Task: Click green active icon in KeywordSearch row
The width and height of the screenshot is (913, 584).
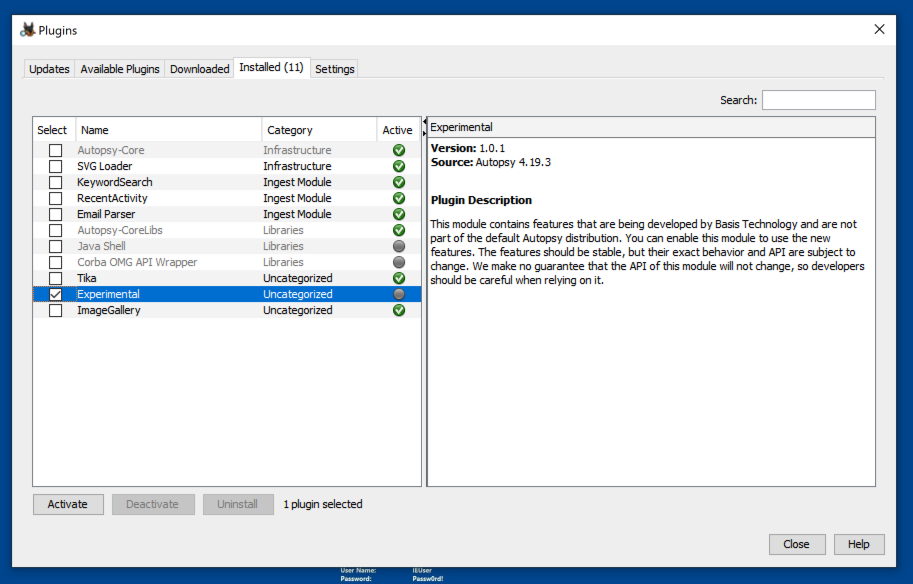Action: (399, 182)
